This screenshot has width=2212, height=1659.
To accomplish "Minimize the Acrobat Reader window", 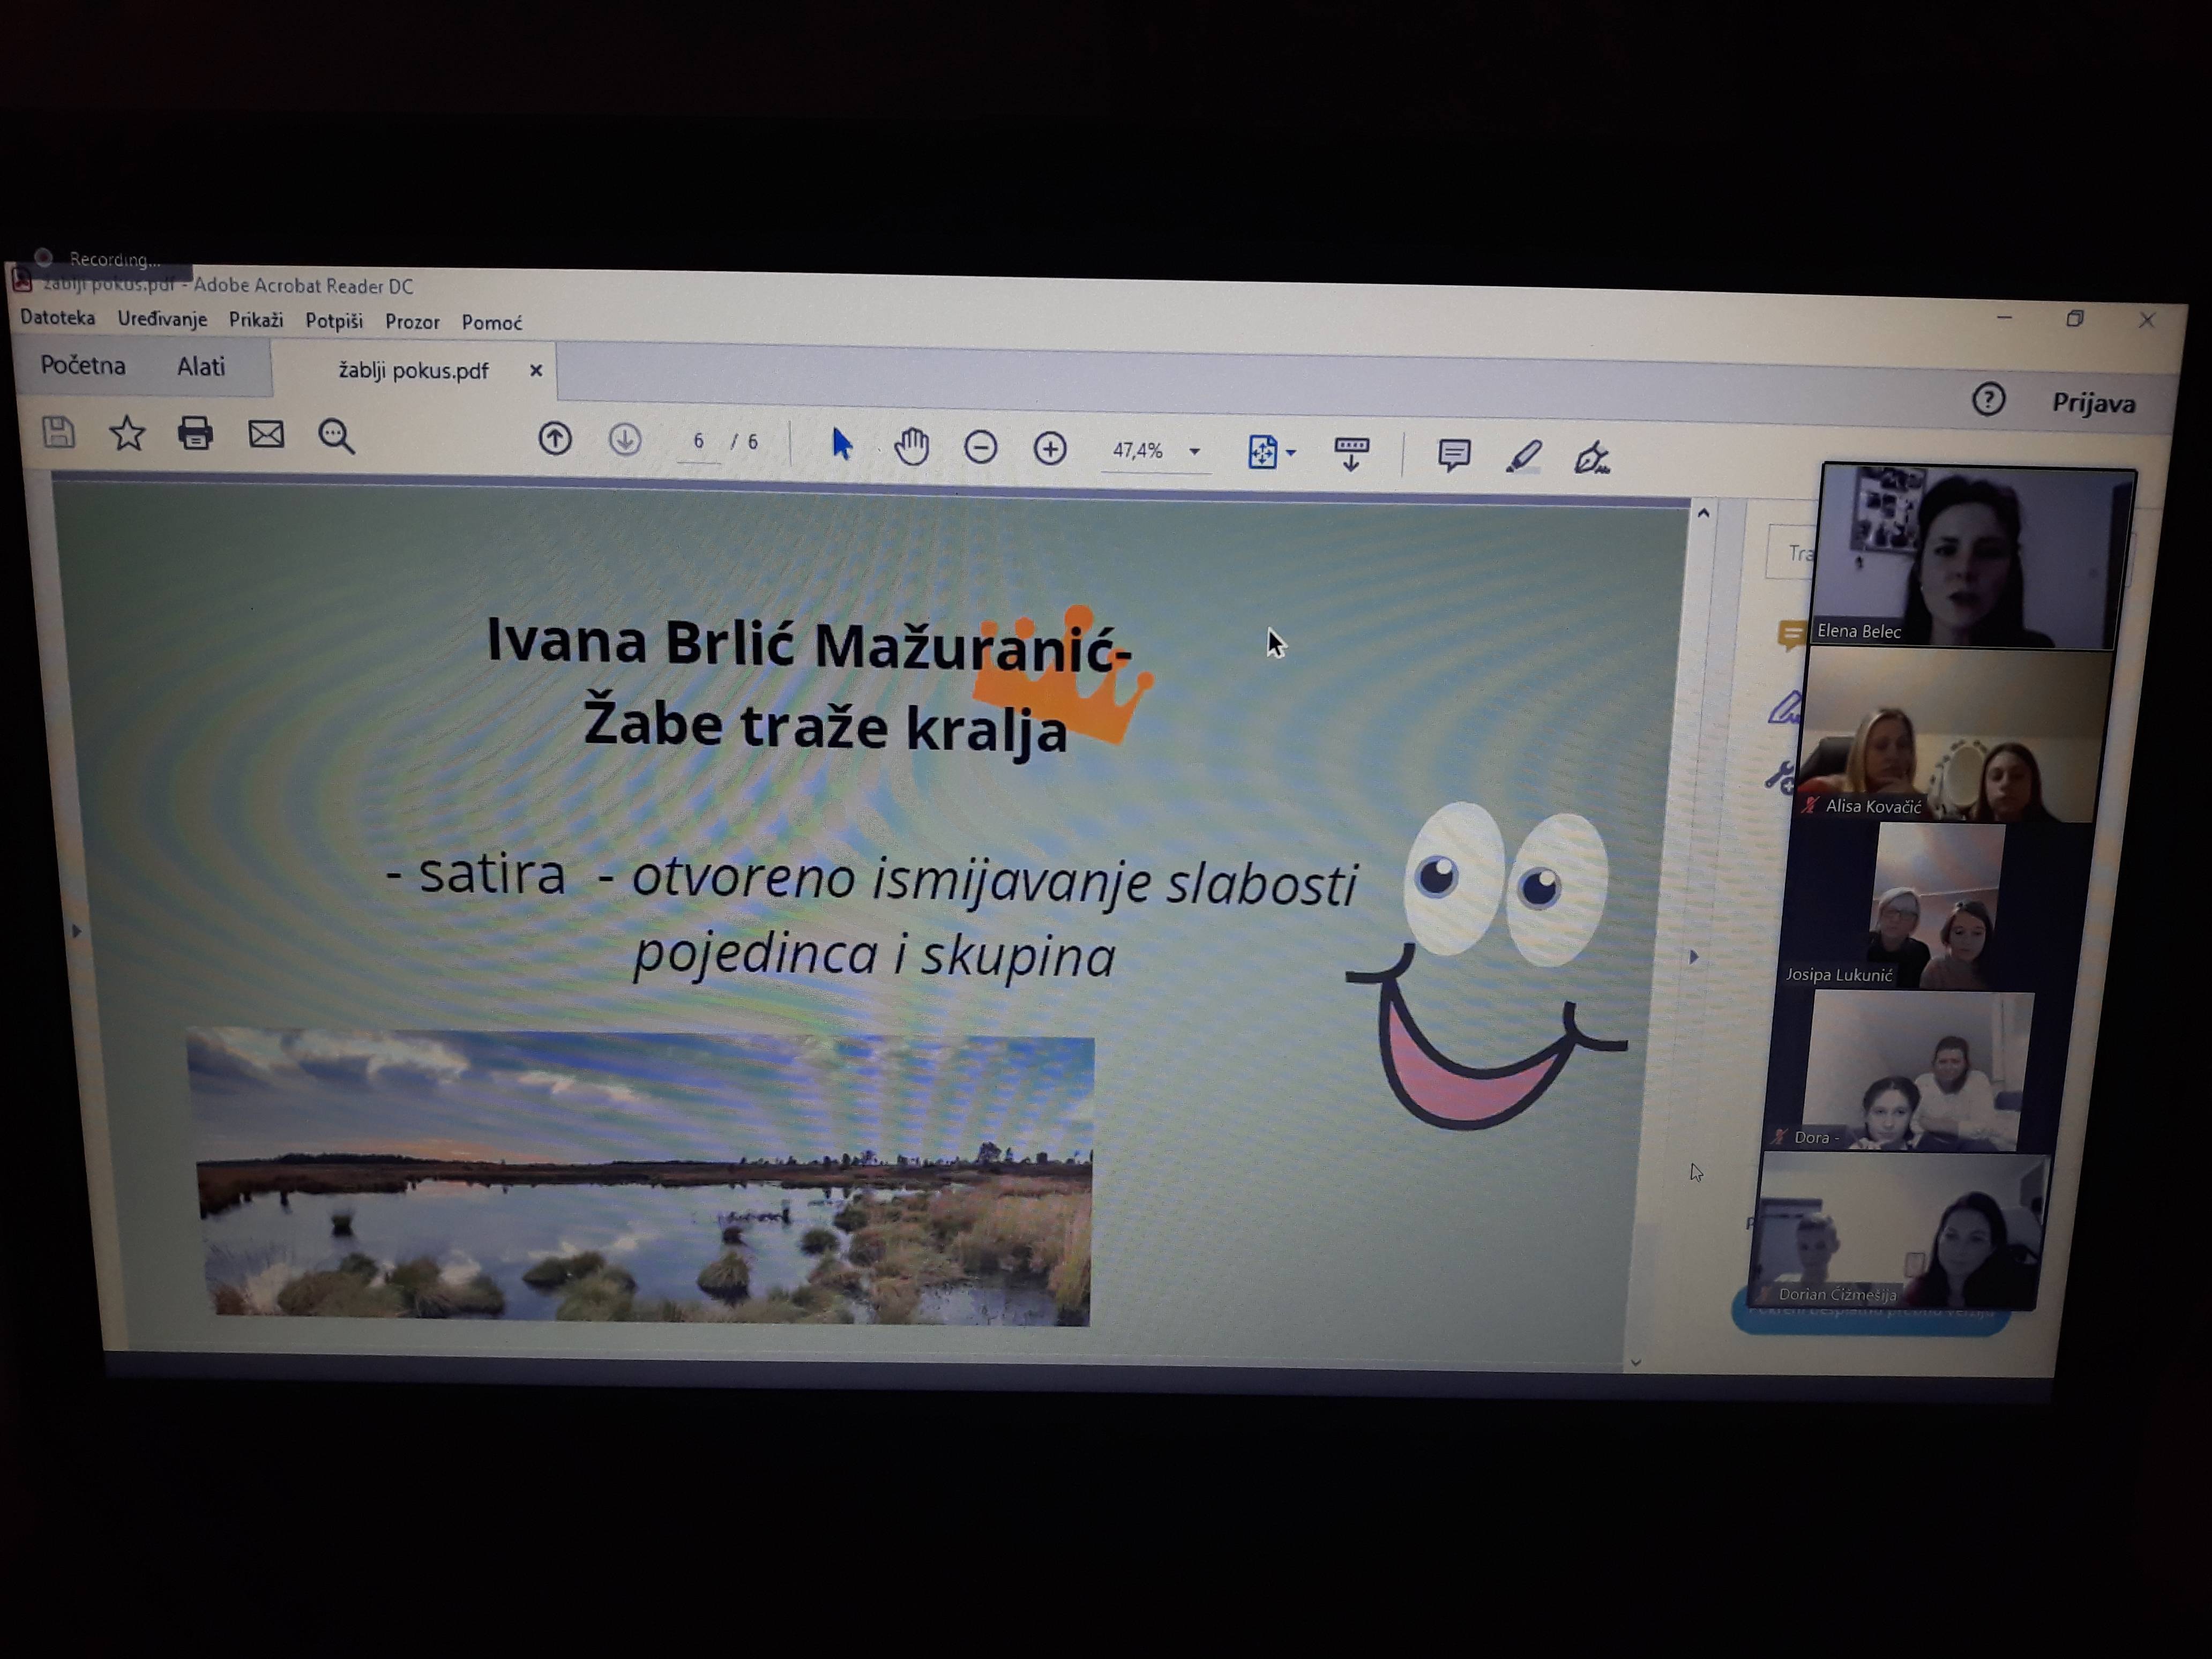I will [x=2004, y=317].
